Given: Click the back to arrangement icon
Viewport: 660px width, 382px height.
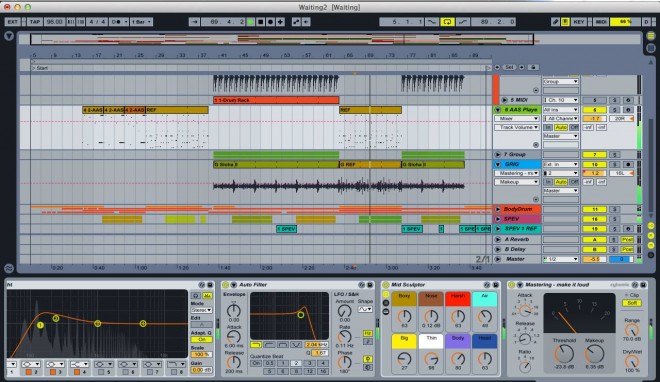Looking at the screenshot, I should click(x=306, y=22).
